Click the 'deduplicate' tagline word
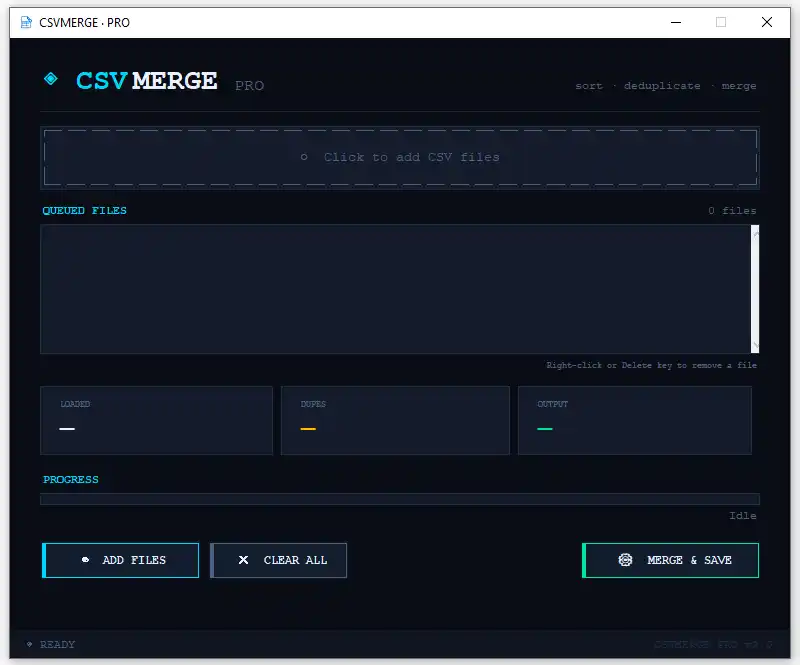Screen dimensions: 800x665 (x=662, y=86)
